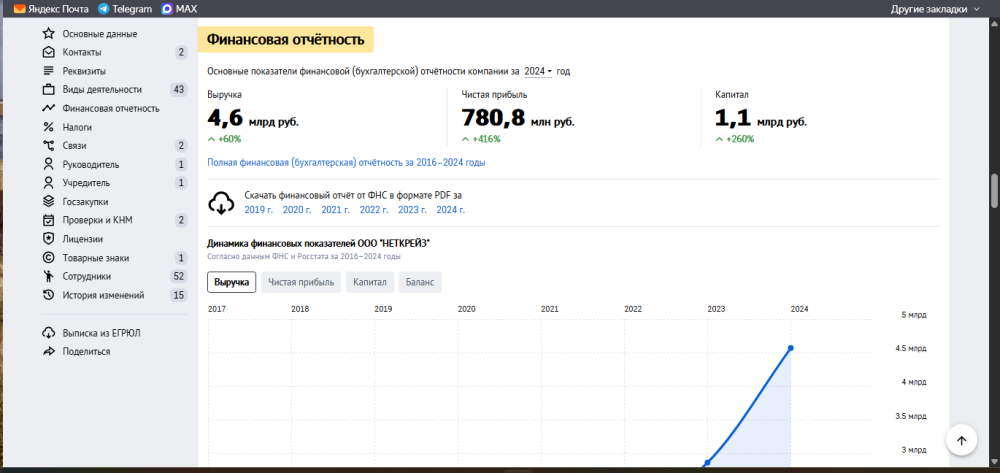Click the Налоги percent icon
The height and width of the screenshot is (473, 1000).
[x=48, y=127]
